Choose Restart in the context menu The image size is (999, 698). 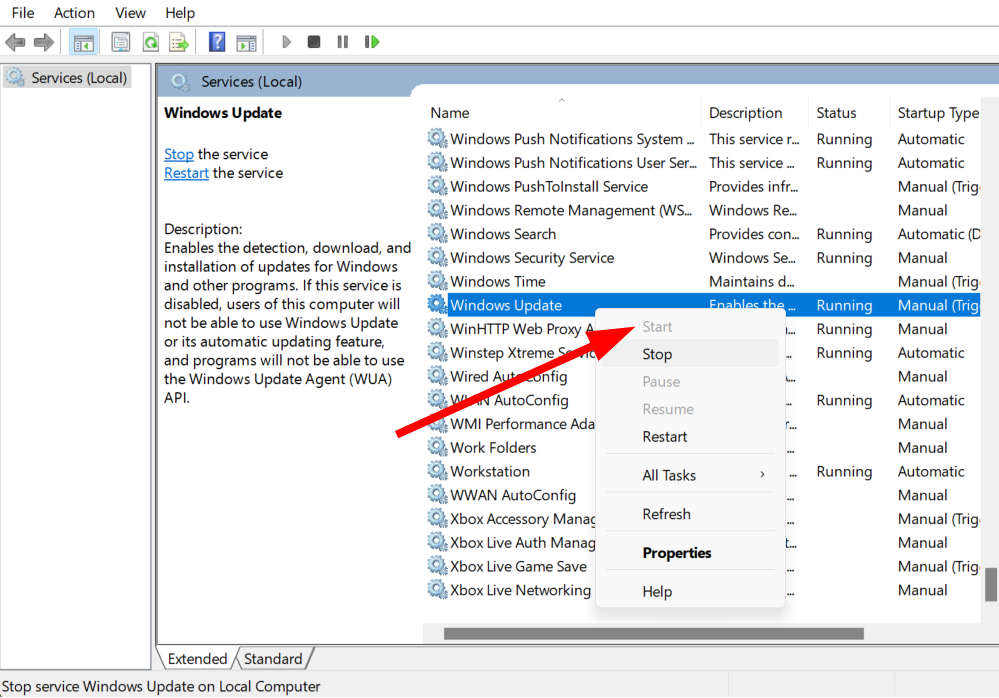click(690, 437)
